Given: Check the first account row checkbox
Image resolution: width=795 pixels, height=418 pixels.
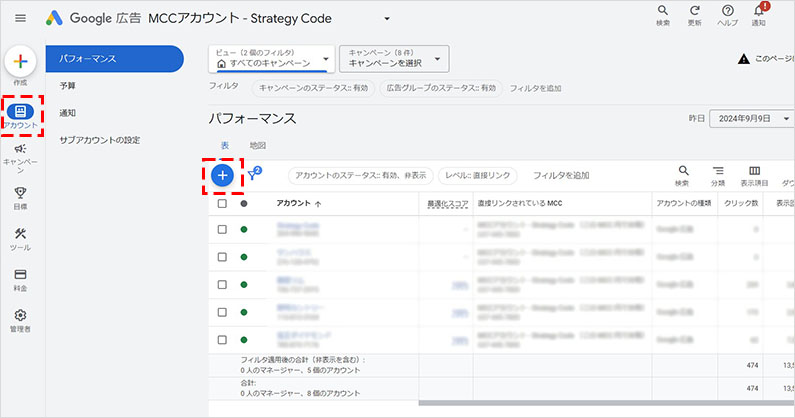Looking at the screenshot, I should tap(222, 229).
